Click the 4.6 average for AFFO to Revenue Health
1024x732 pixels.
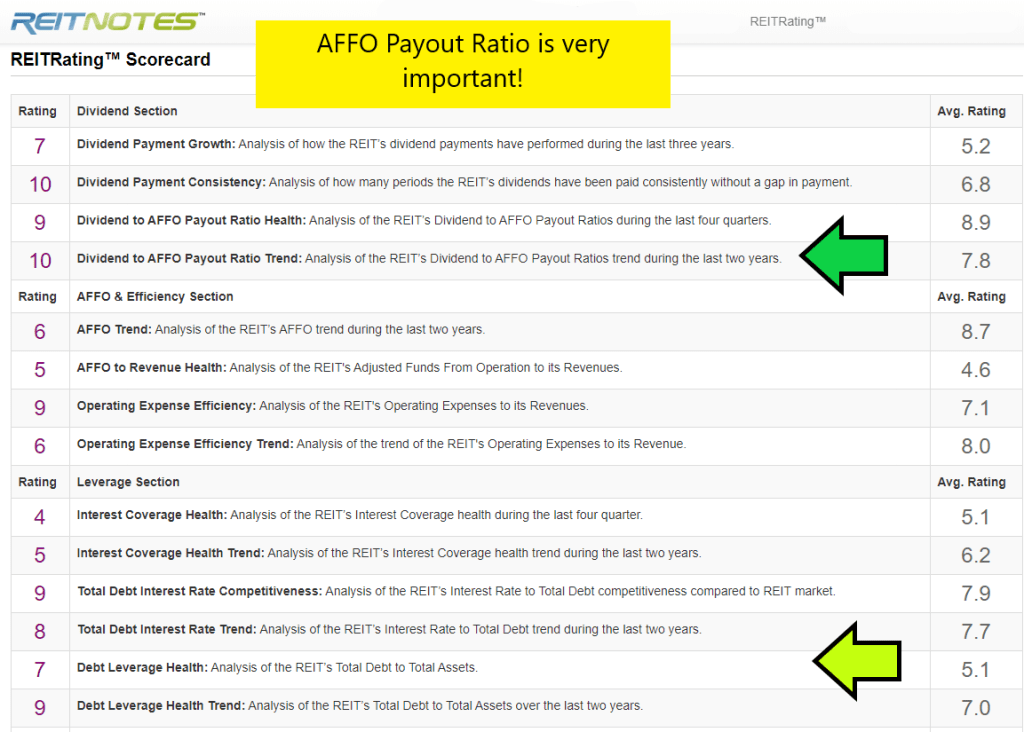(x=975, y=370)
